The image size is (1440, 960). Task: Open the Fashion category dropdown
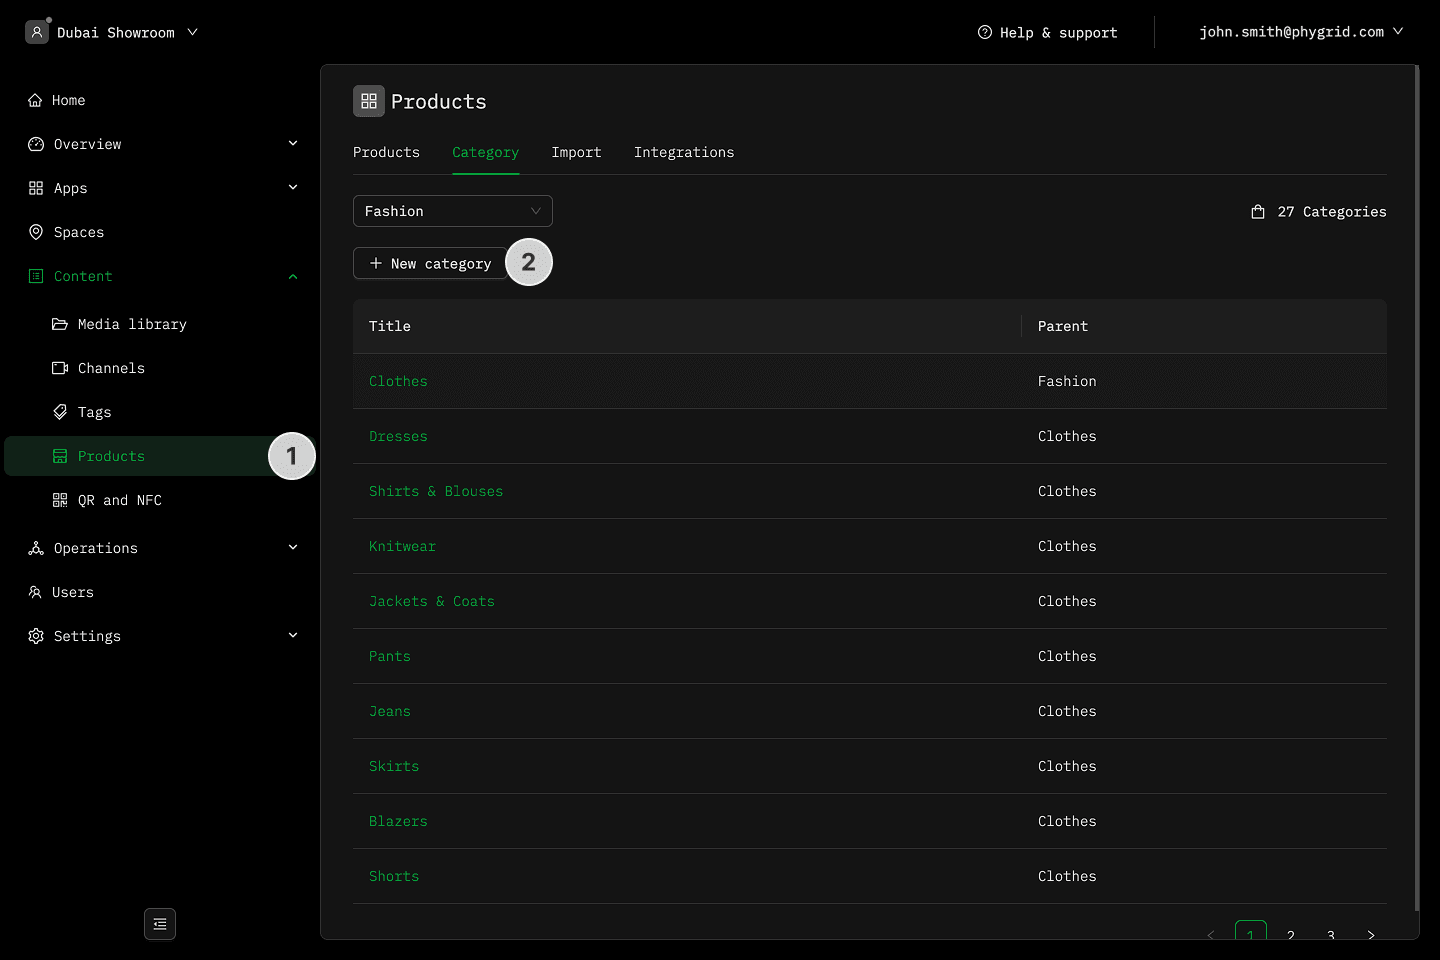[x=452, y=211]
